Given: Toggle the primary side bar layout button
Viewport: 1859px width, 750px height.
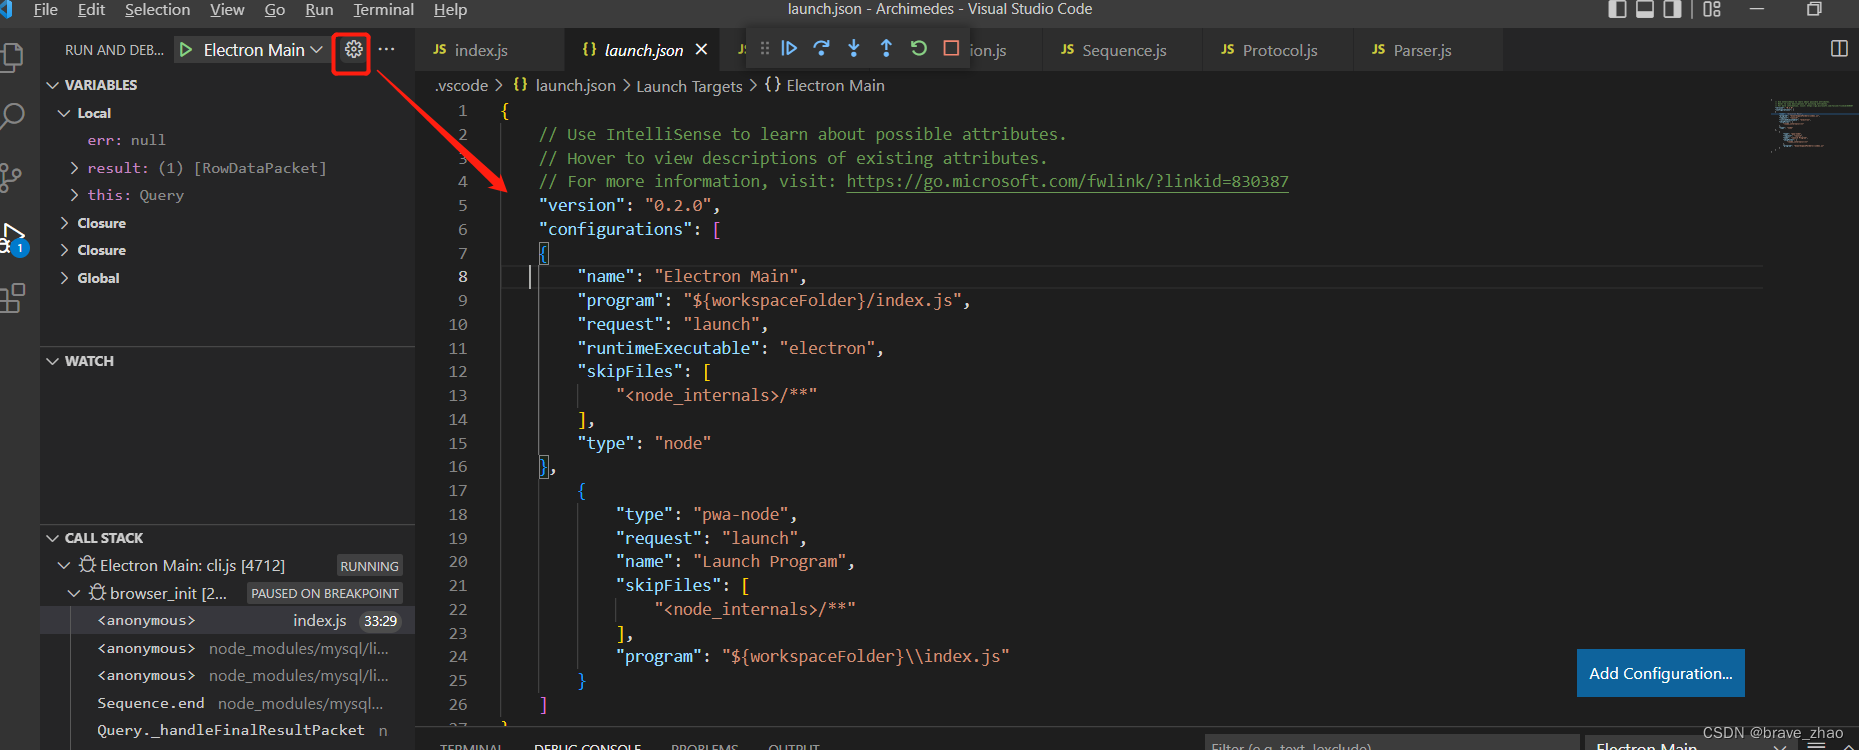Looking at the screenshot, I should (x=1617, y=9).
